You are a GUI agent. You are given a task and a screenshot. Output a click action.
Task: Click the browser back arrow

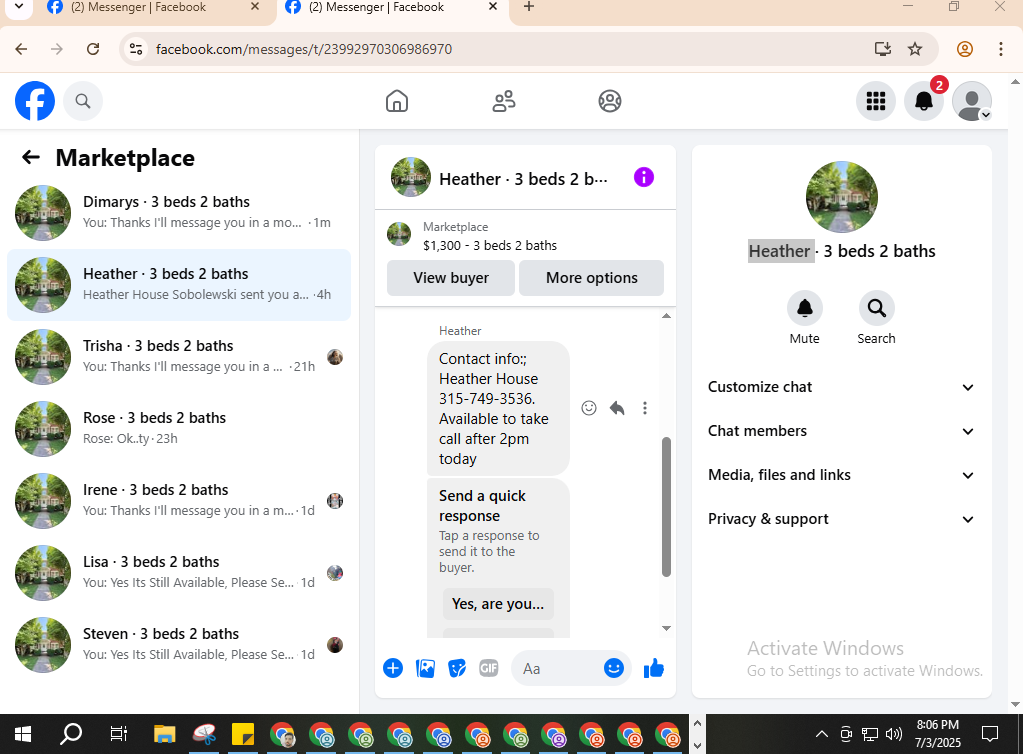point(21,49)
